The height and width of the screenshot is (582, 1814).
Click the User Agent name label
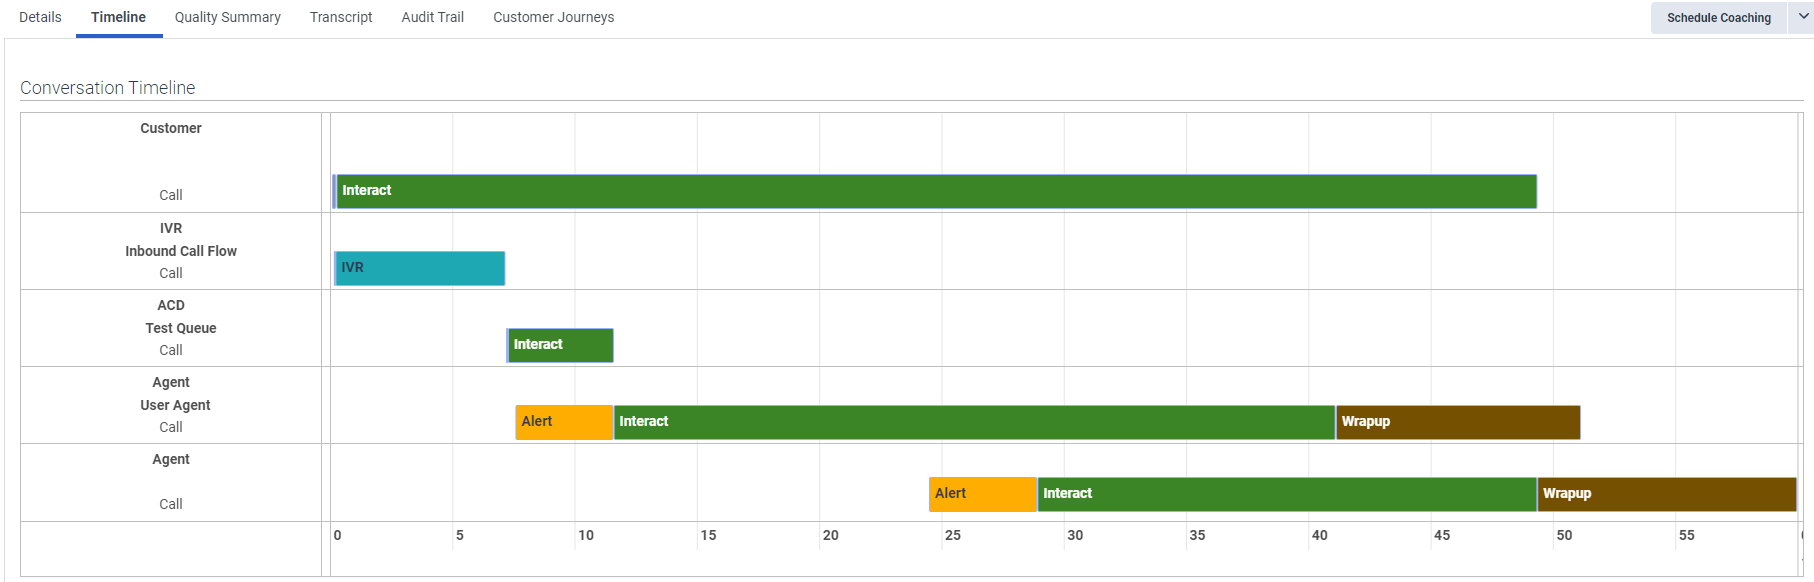pos(175,405)
